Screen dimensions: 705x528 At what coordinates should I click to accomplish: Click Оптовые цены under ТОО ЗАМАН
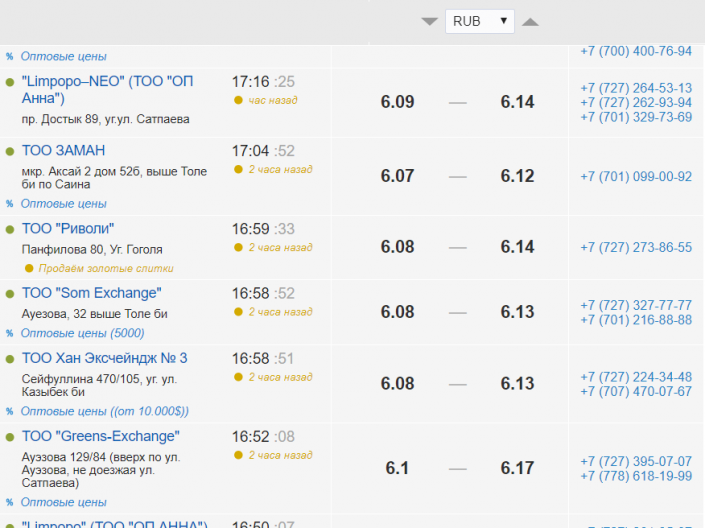click(63, 203)
